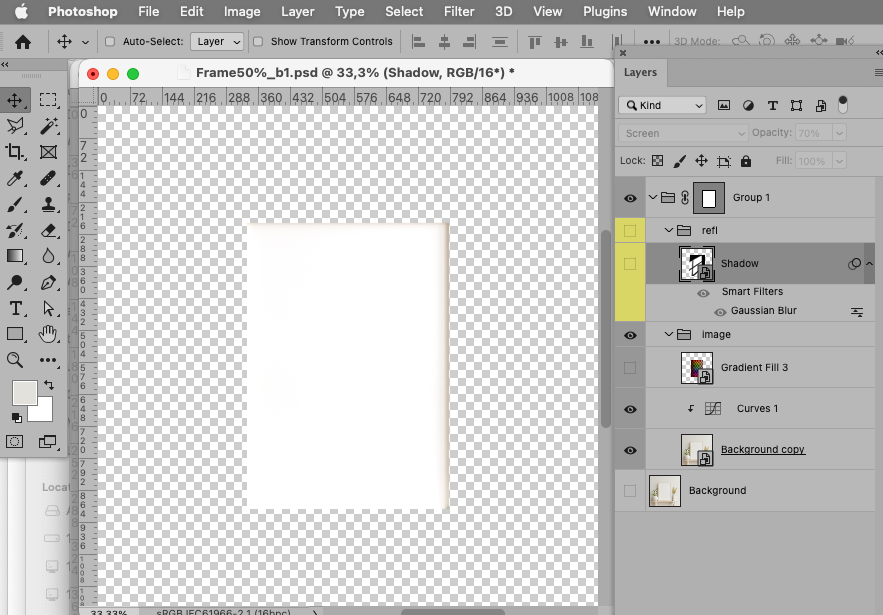The image size is (883, 615).
Task: Select the Crop tool
Action: 14,151
